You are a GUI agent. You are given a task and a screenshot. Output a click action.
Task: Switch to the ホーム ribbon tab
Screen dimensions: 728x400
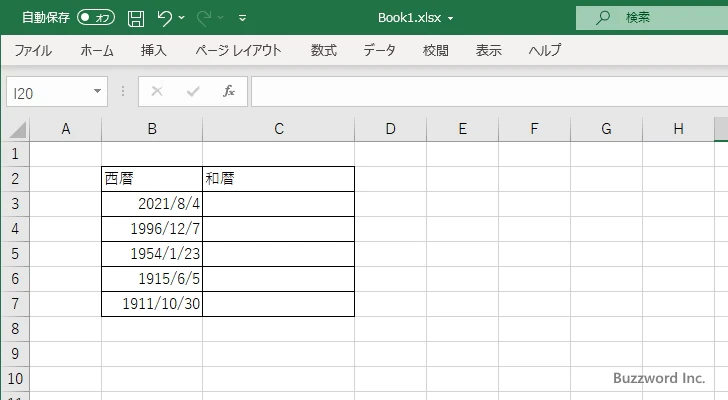tap(97, 50)
